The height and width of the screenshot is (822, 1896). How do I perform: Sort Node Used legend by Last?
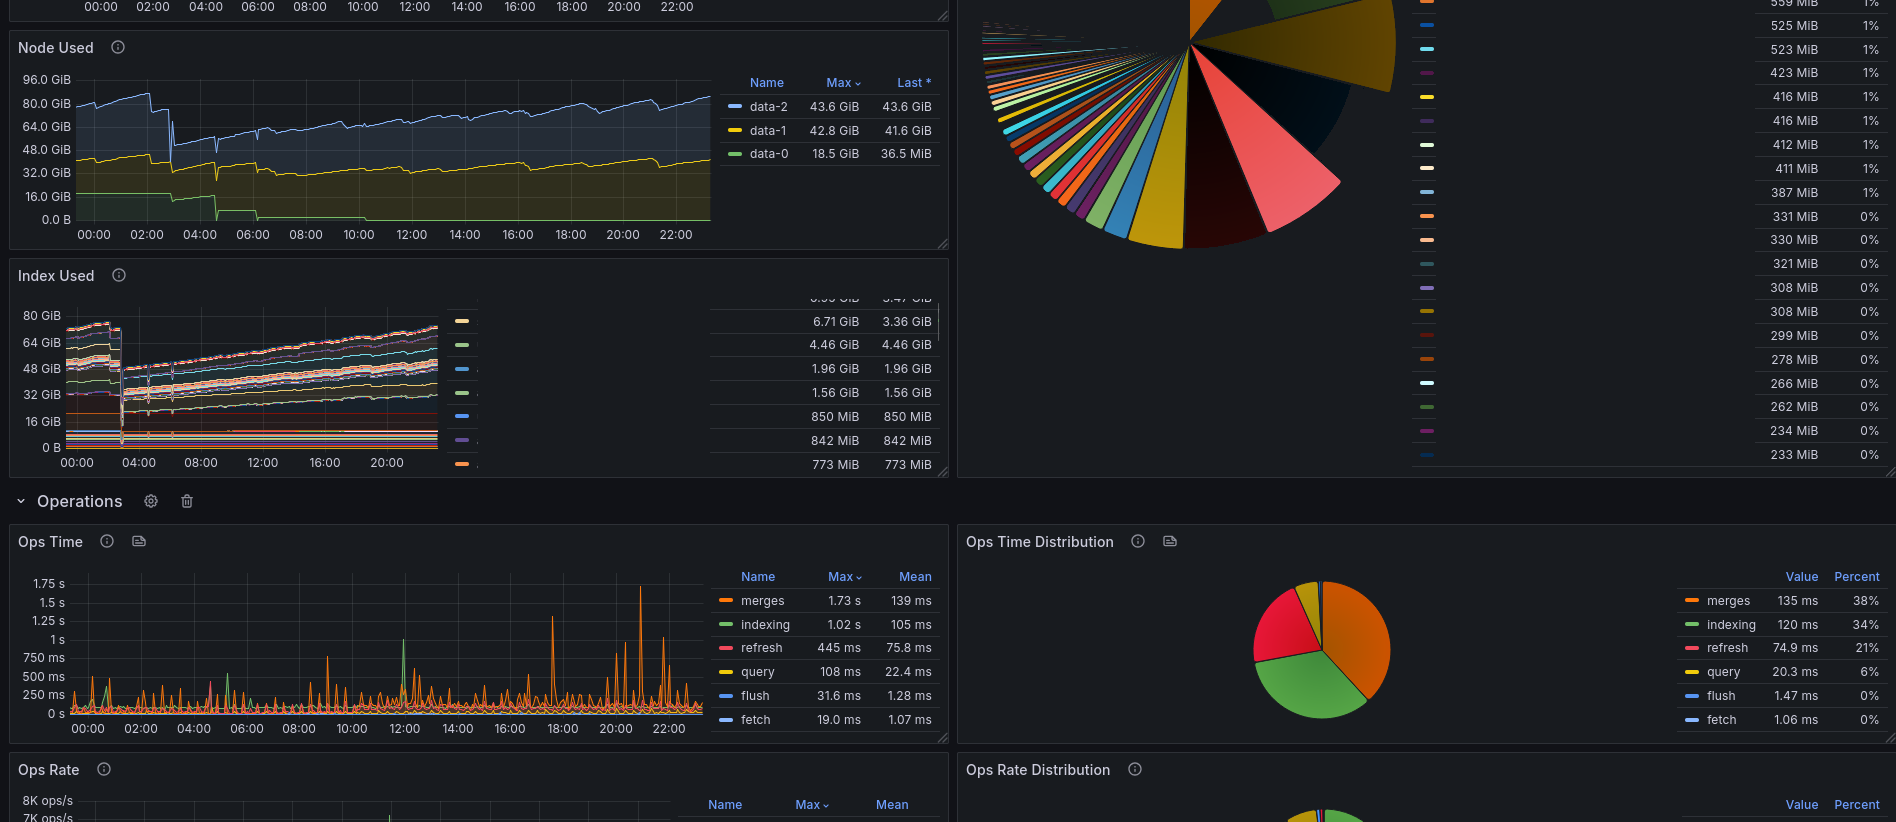coord(914,83)
